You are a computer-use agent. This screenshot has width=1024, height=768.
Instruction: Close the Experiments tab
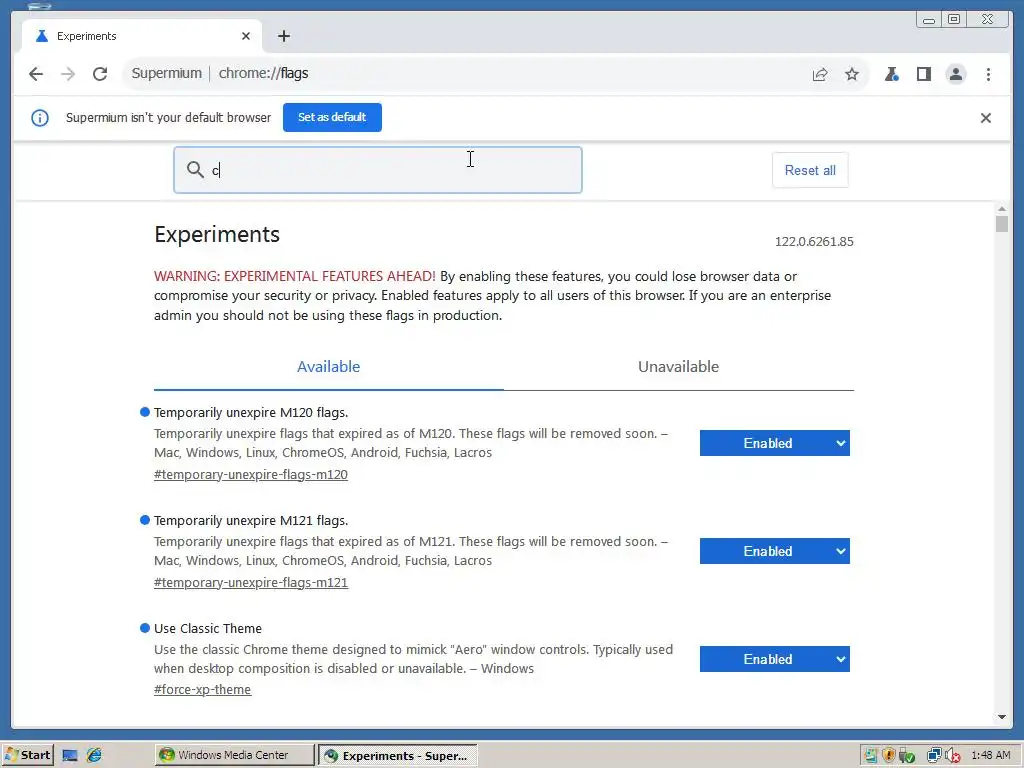pos(246,36)
